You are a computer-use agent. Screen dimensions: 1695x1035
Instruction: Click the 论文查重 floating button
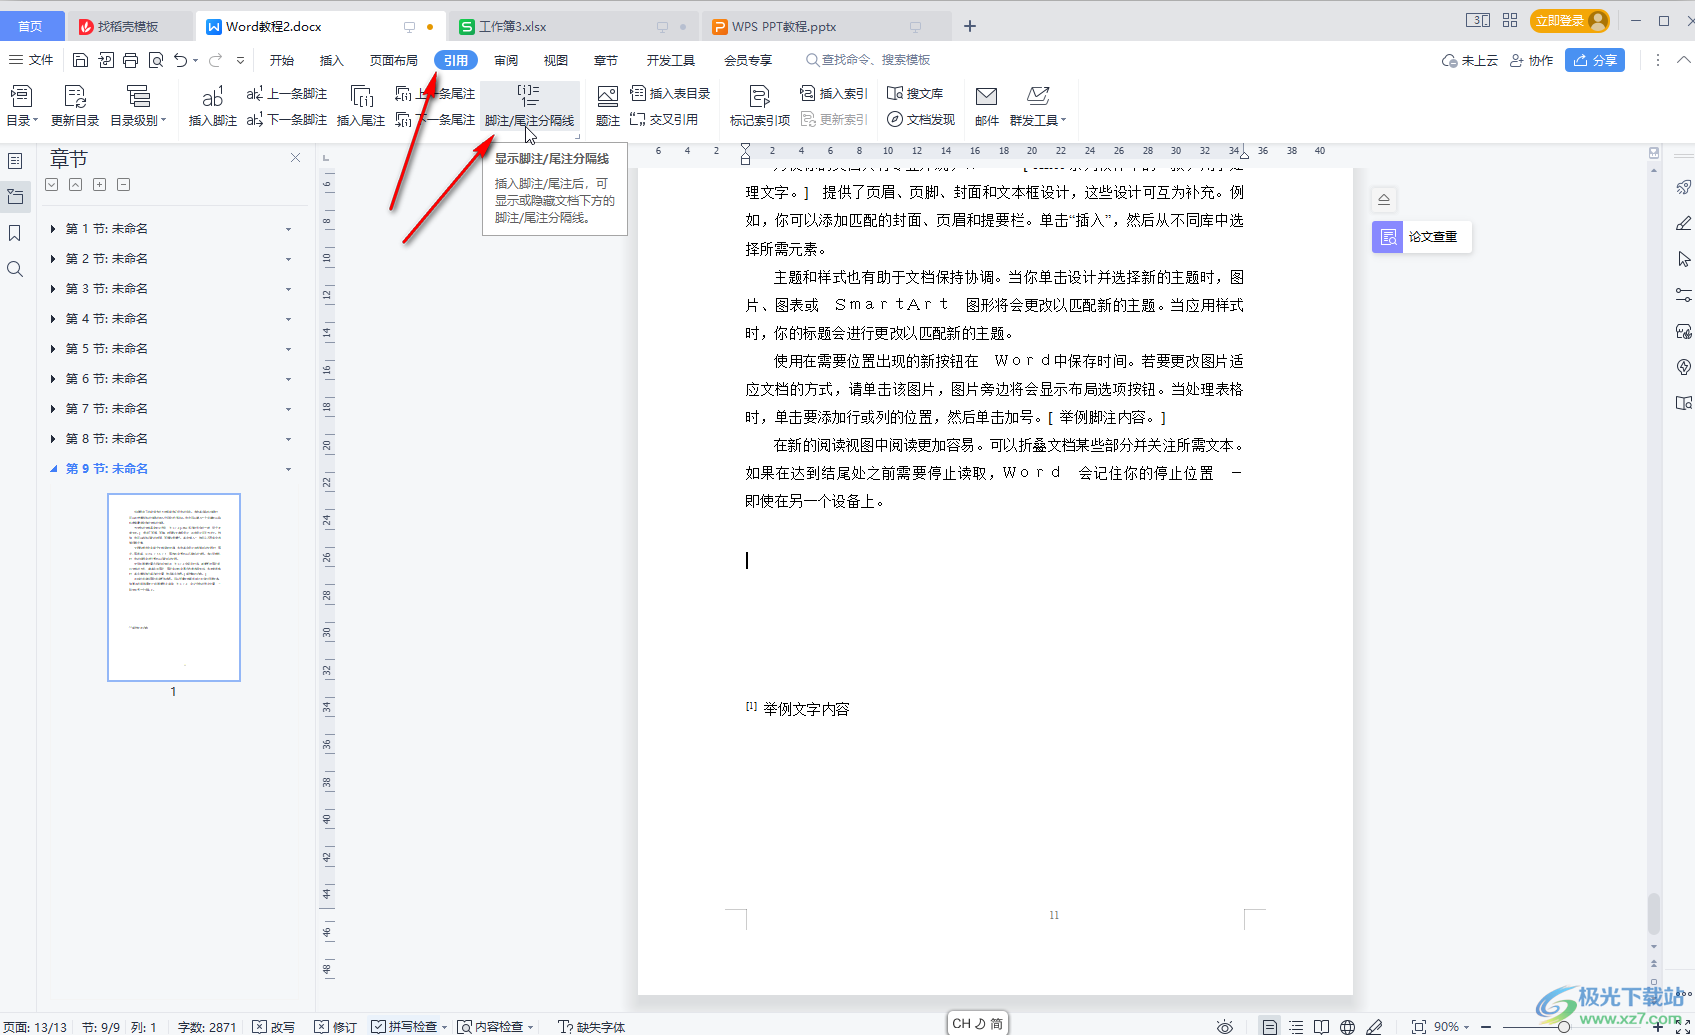1421,237
